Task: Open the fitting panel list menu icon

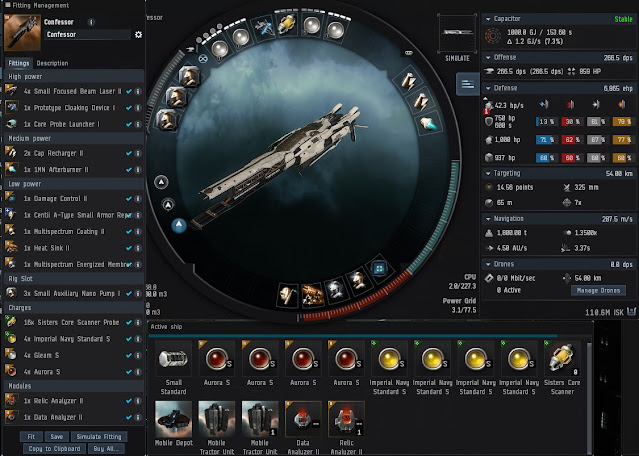Action: coord(467,84)
